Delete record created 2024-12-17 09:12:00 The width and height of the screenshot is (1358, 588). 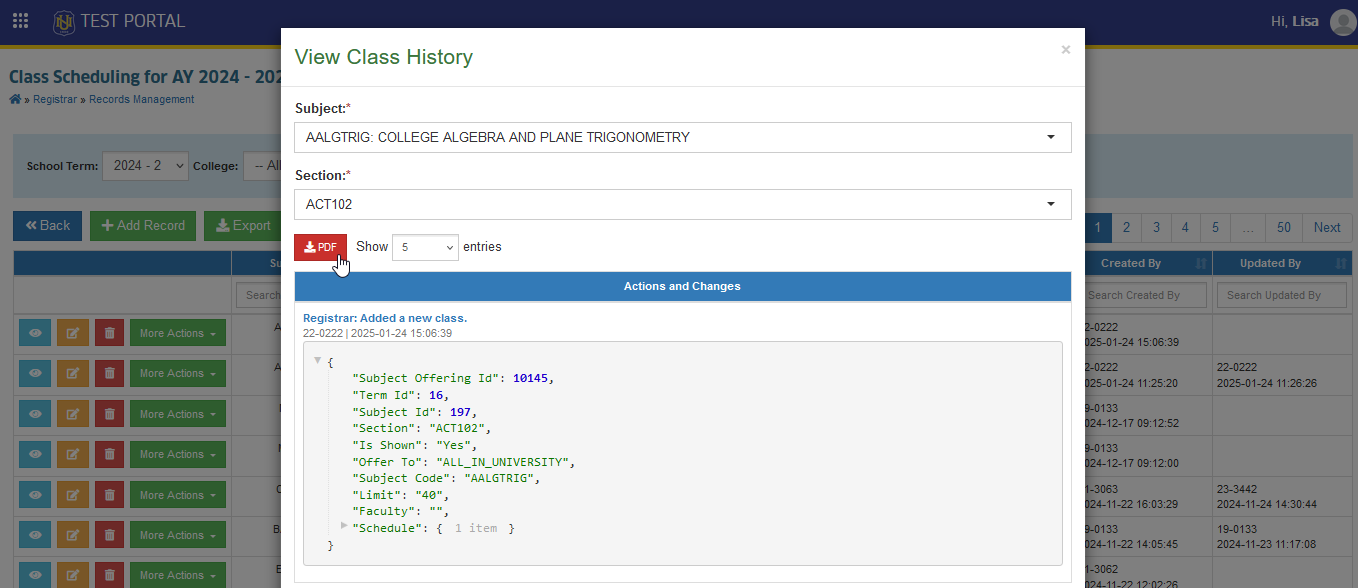[x=110, y=454]
